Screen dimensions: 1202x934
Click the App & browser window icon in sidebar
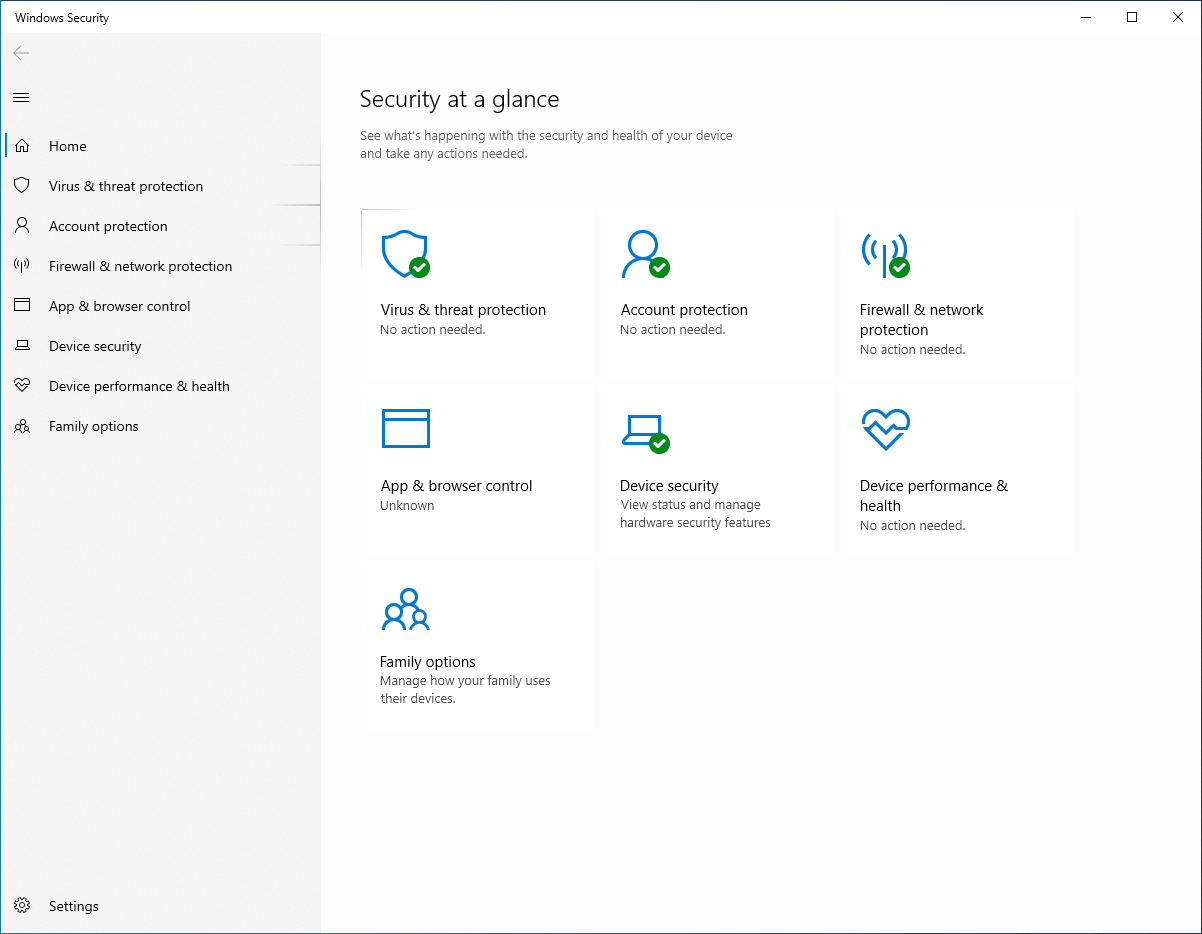[22, 306]
